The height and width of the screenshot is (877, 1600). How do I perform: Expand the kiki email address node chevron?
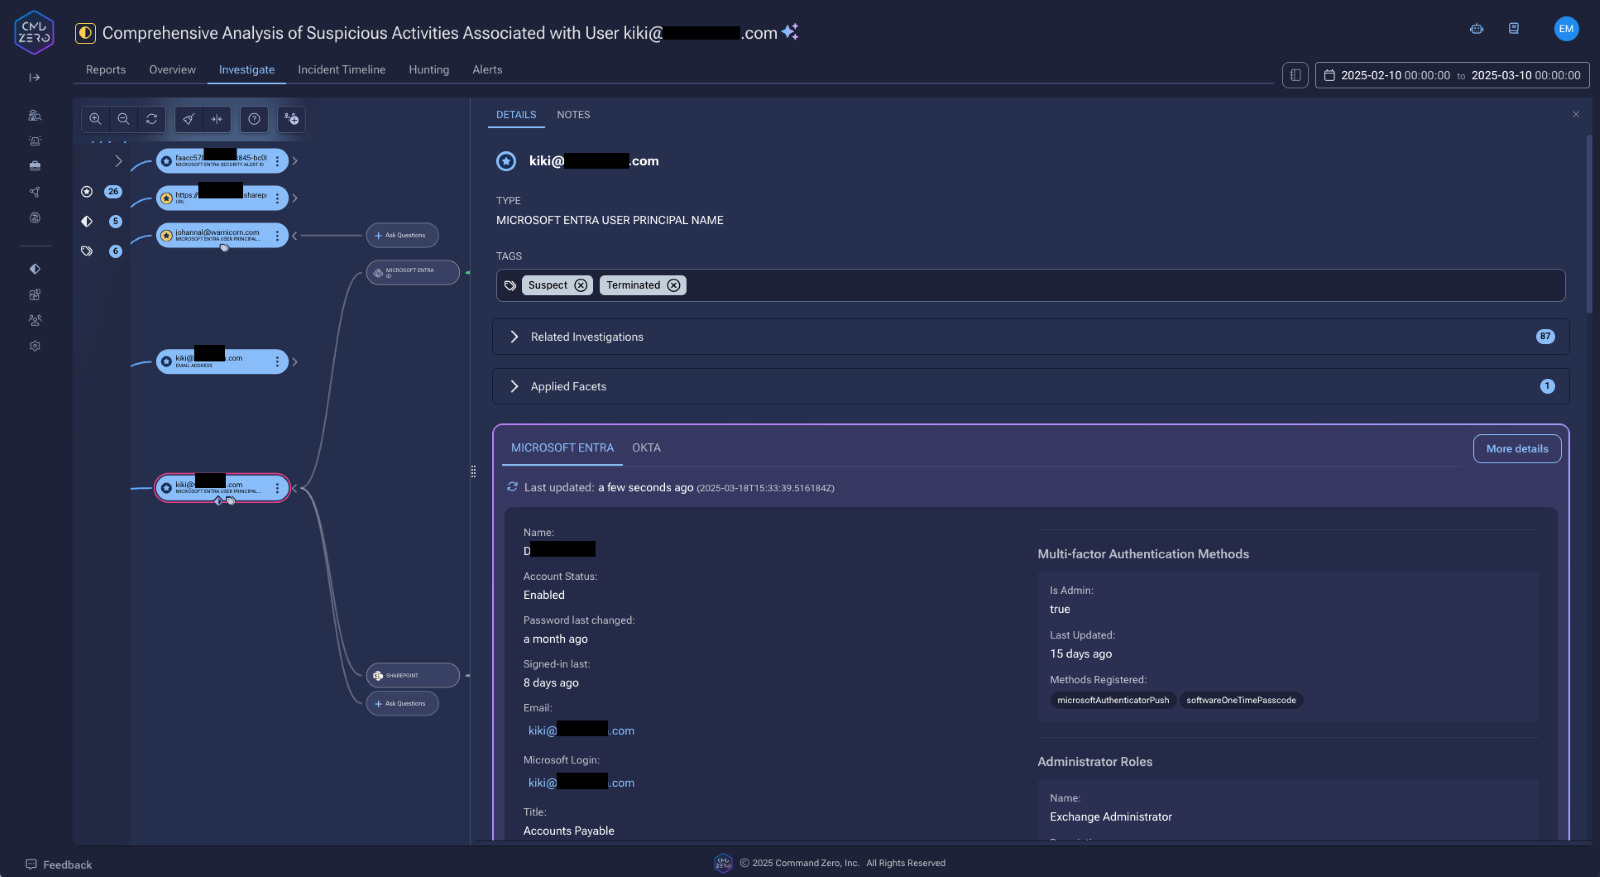coord(295,362)
